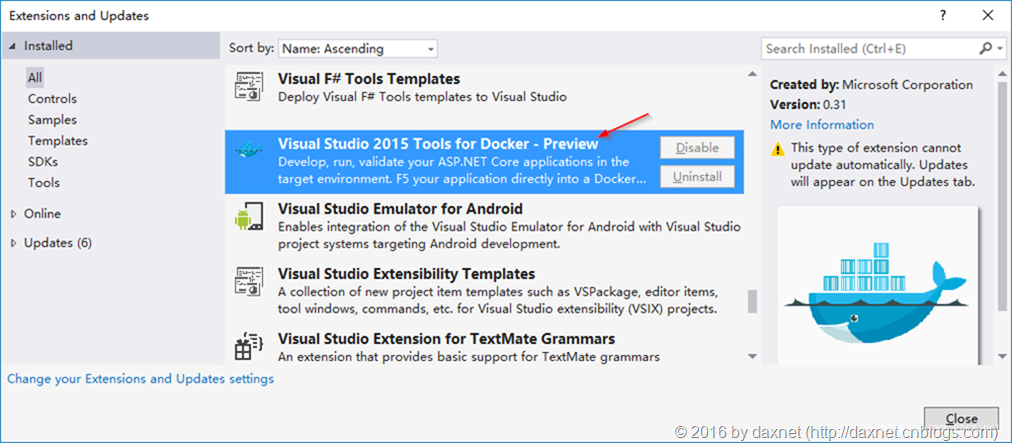
Task: Open Change your Extensions and Updates settings
Action: 141,378
